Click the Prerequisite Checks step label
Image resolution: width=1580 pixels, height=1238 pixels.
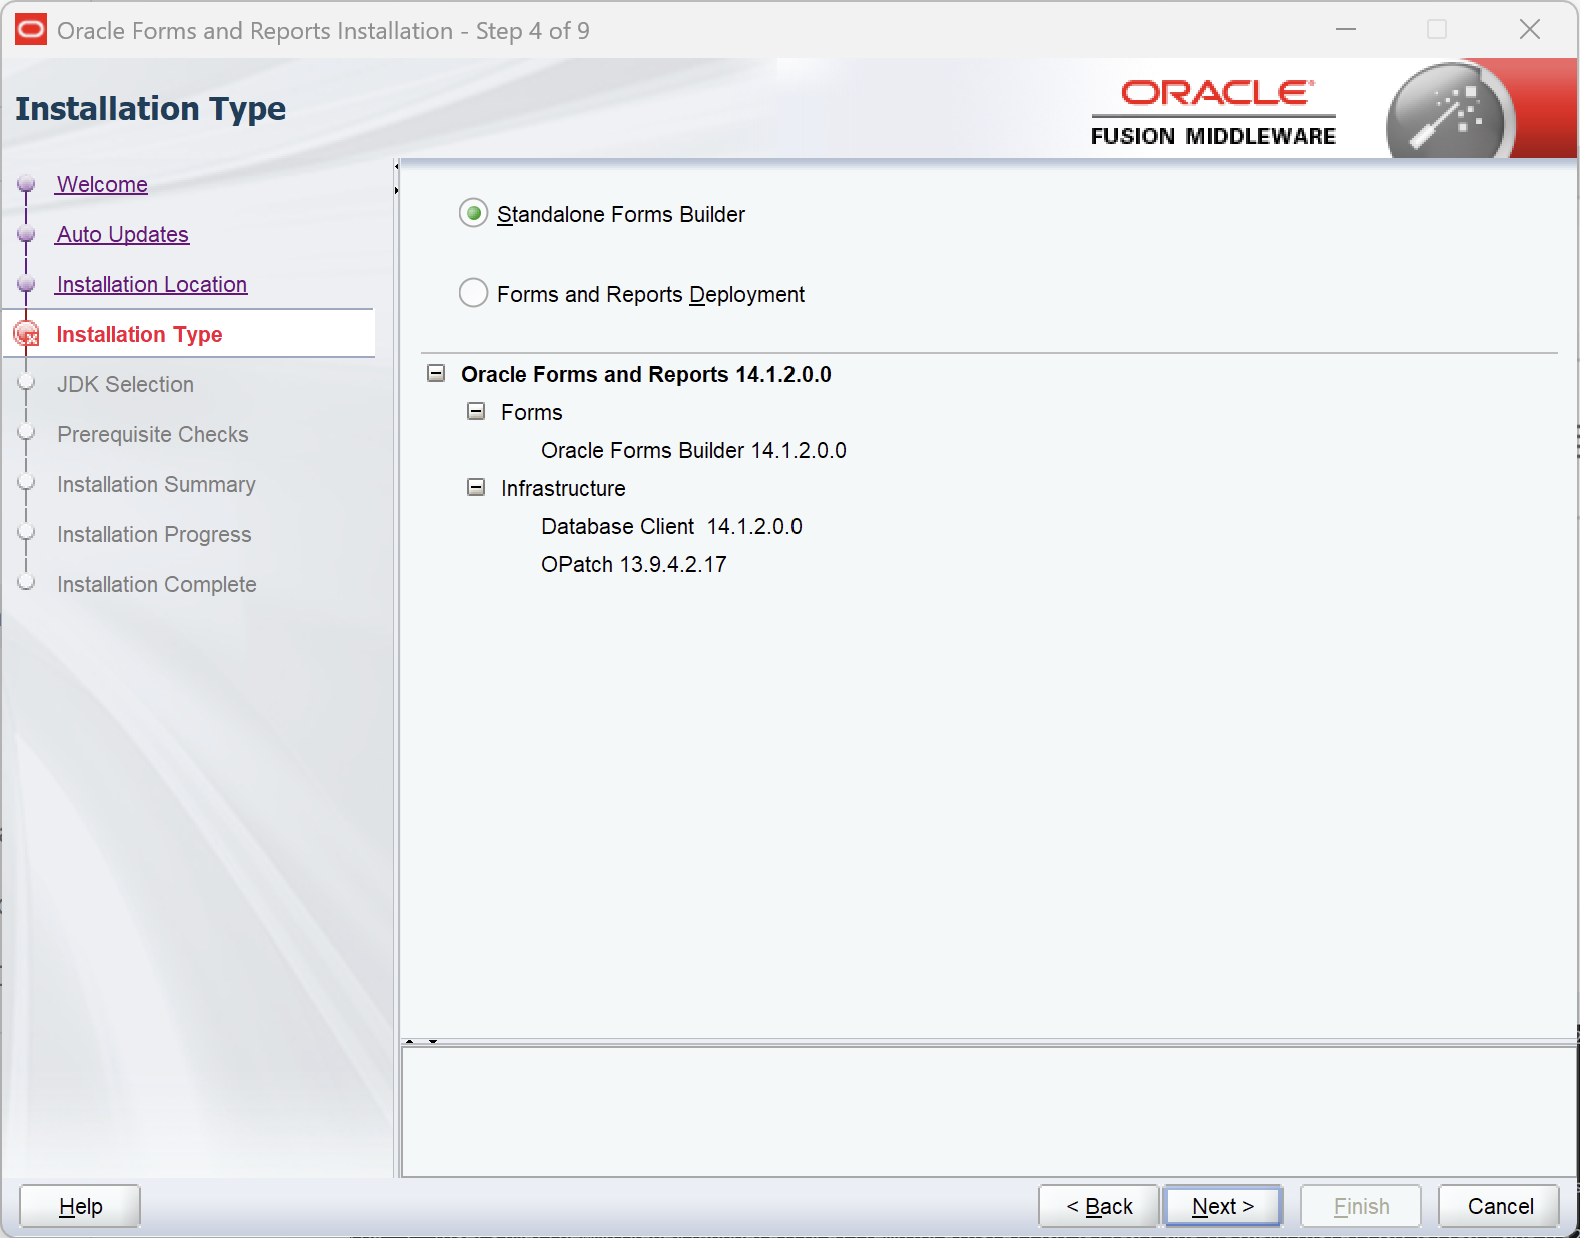pyautogui.click(x=152, y=434)
